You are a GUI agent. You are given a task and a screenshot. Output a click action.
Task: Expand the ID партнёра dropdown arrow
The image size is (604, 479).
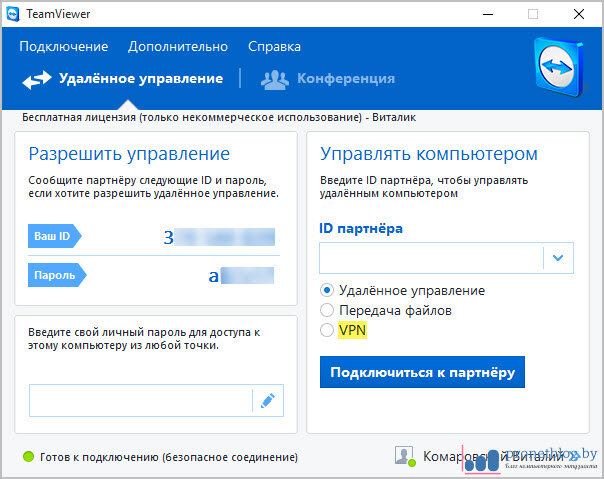(558, 258)
